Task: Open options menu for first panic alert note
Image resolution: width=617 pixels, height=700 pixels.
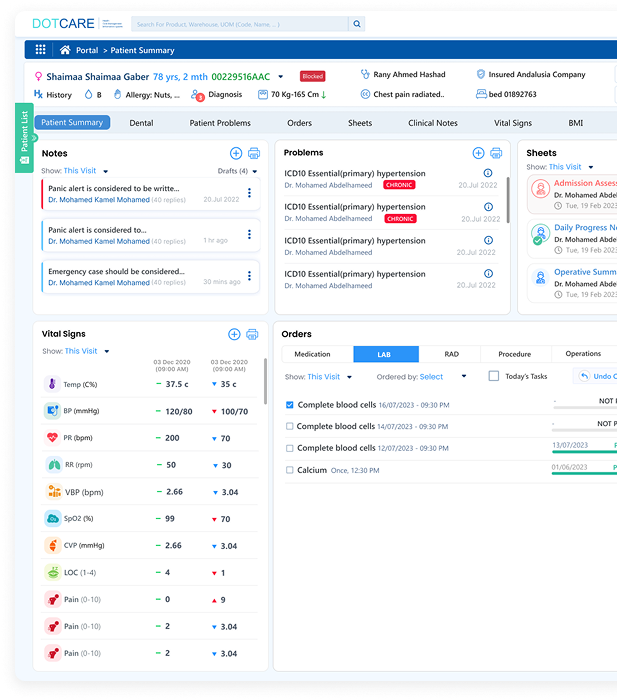Action: click(x=249, y=194)
